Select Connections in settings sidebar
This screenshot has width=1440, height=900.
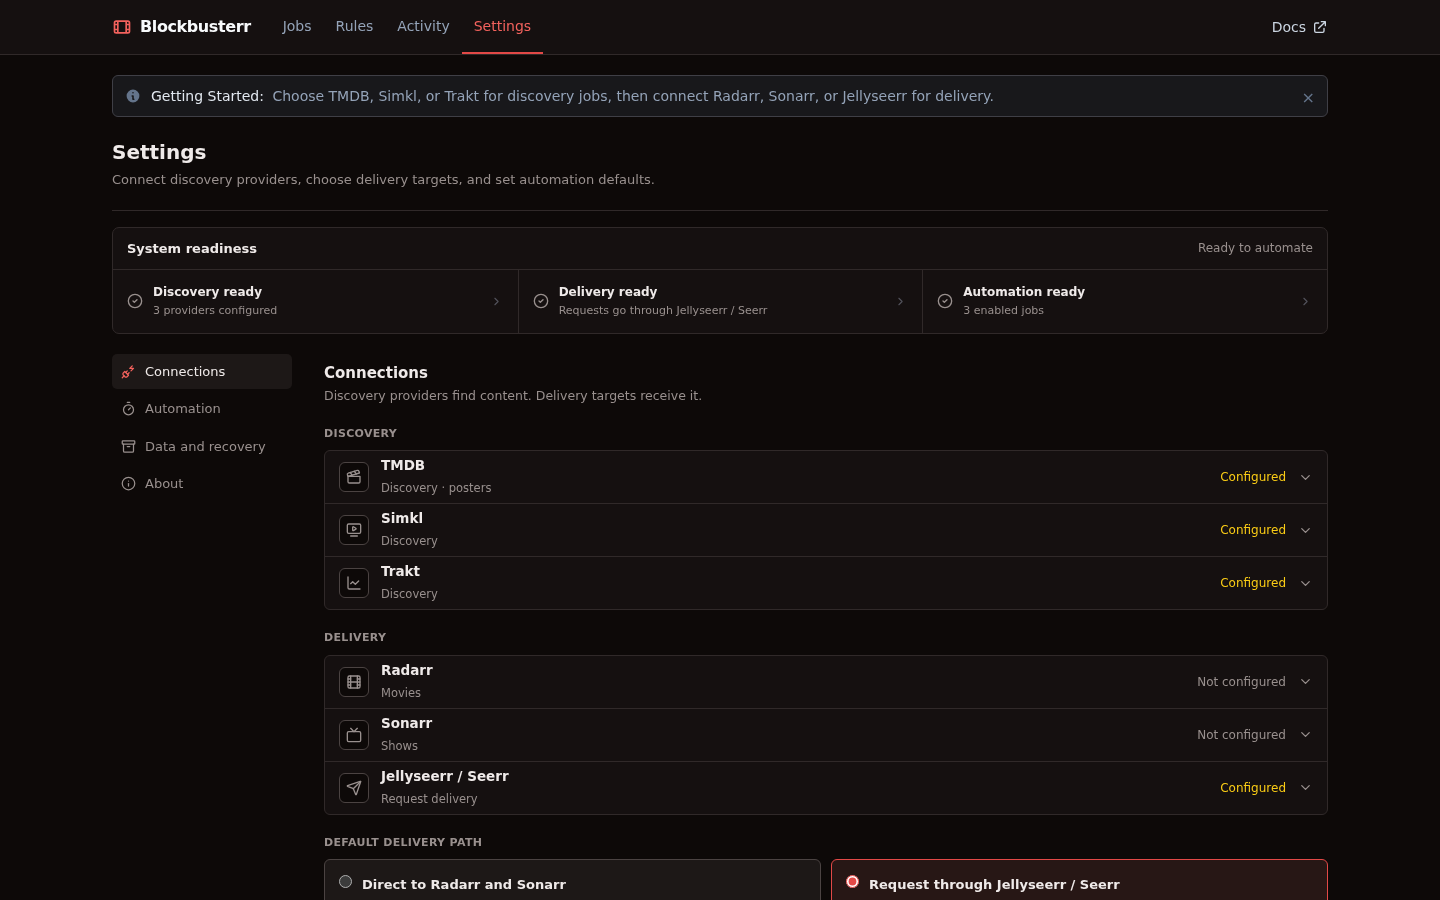click(x=202, y=371)
